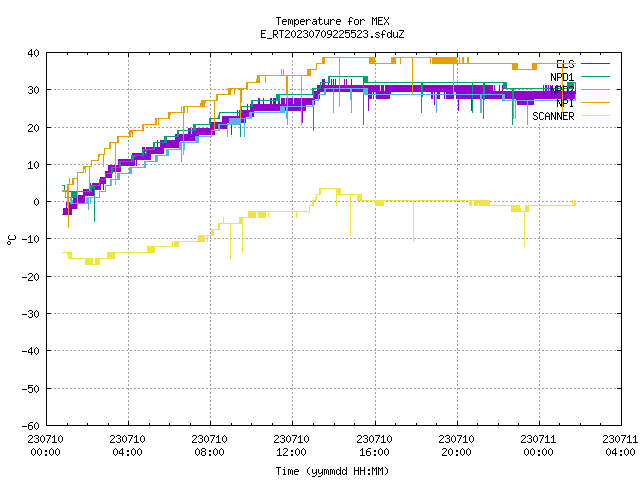Select x-axis tick label 230710 00:00

pyautogui.click(x=45, y=445)
